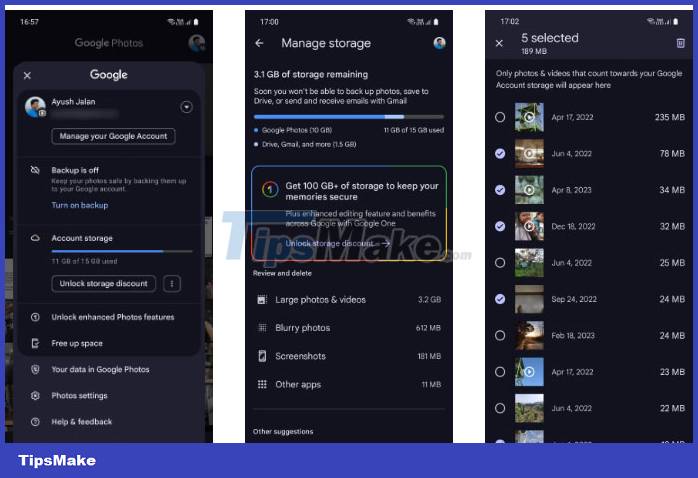Screen dimensions: 698x478
Task: Deselect the Dec 18, 2022 32 MB video
Action: tap(500, 227)
